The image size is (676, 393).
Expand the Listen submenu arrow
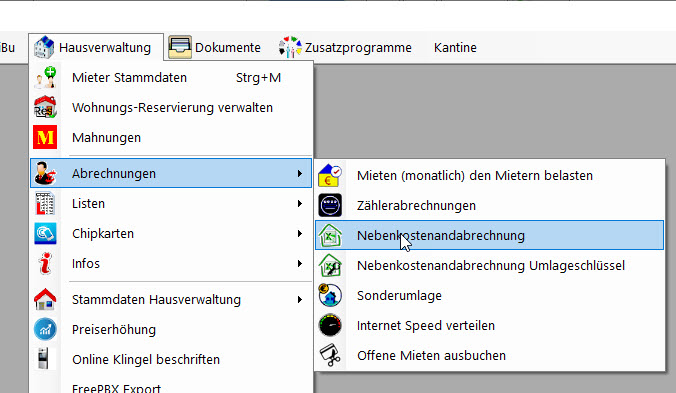(x=300, y=203)
